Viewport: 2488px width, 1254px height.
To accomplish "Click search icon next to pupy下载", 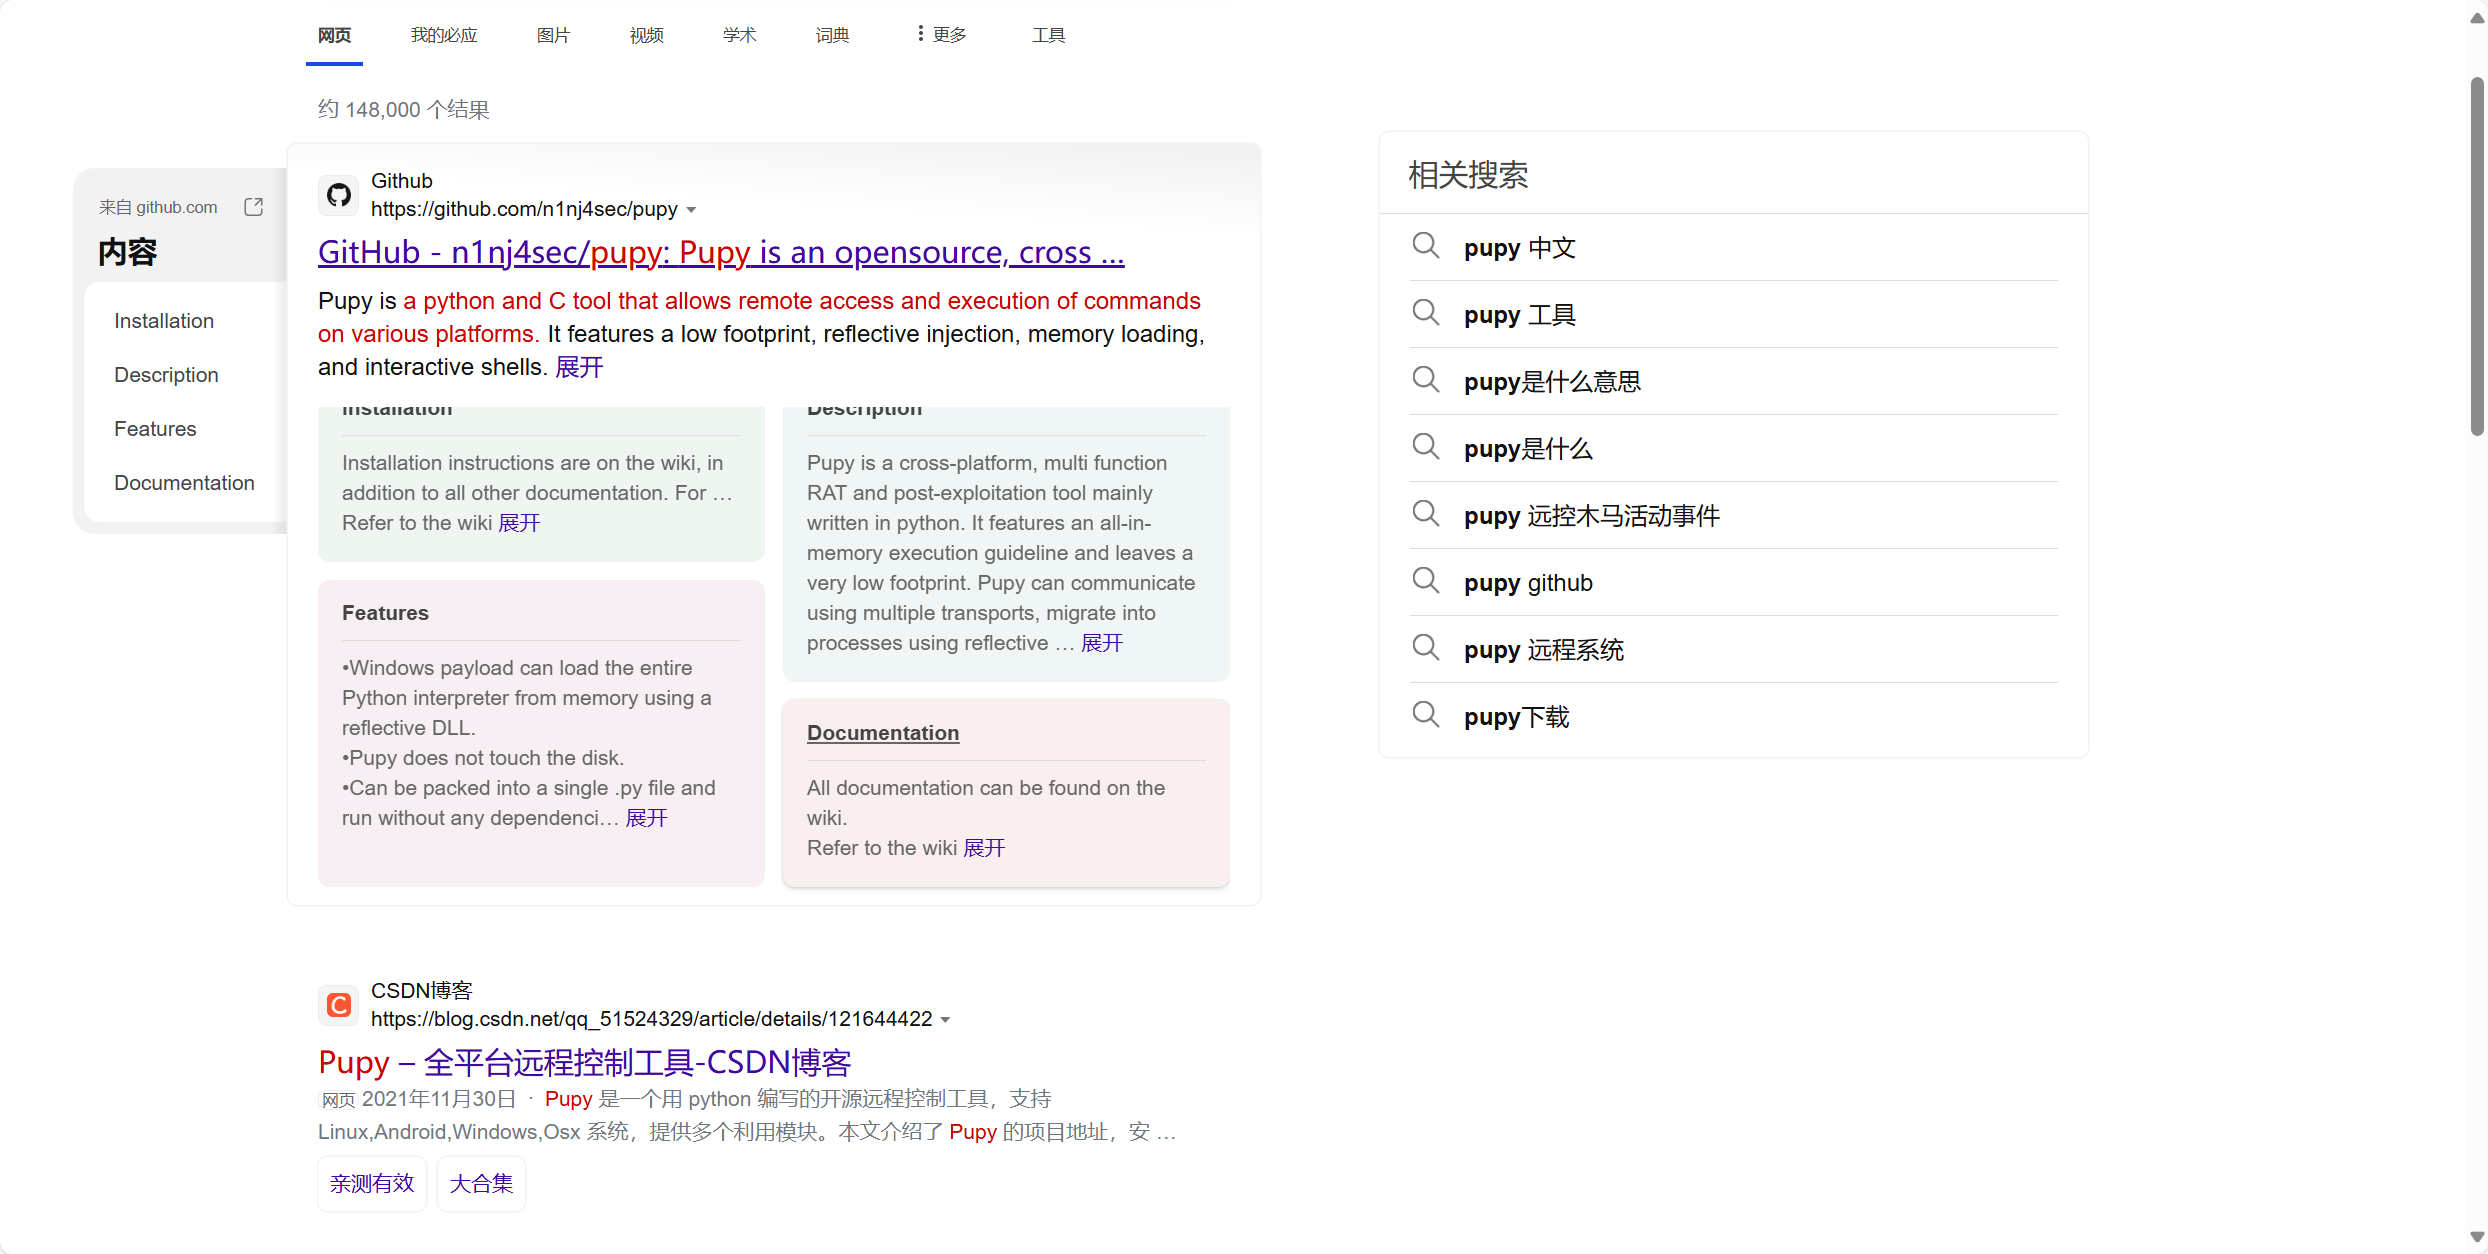I will [1425, 715].
